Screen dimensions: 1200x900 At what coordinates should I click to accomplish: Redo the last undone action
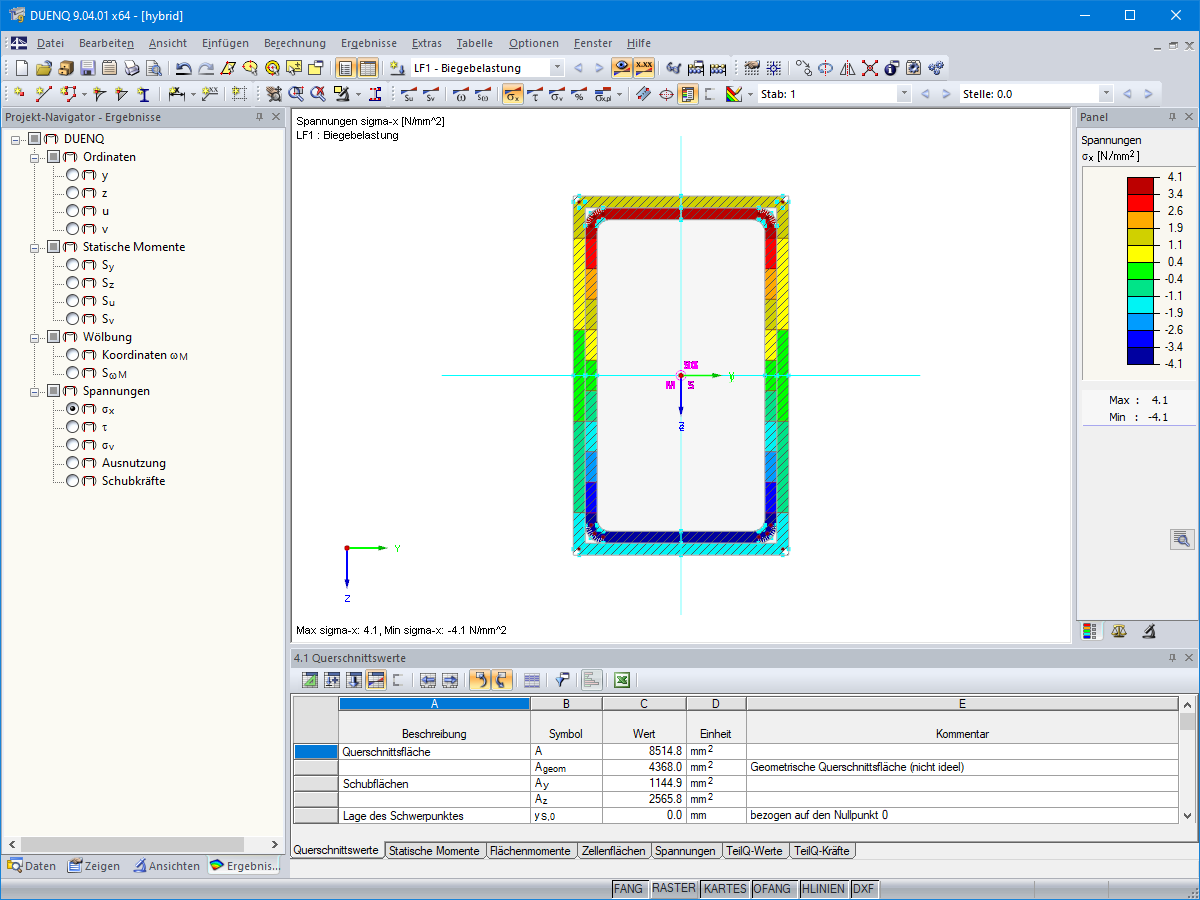click(x=205, y=68)
